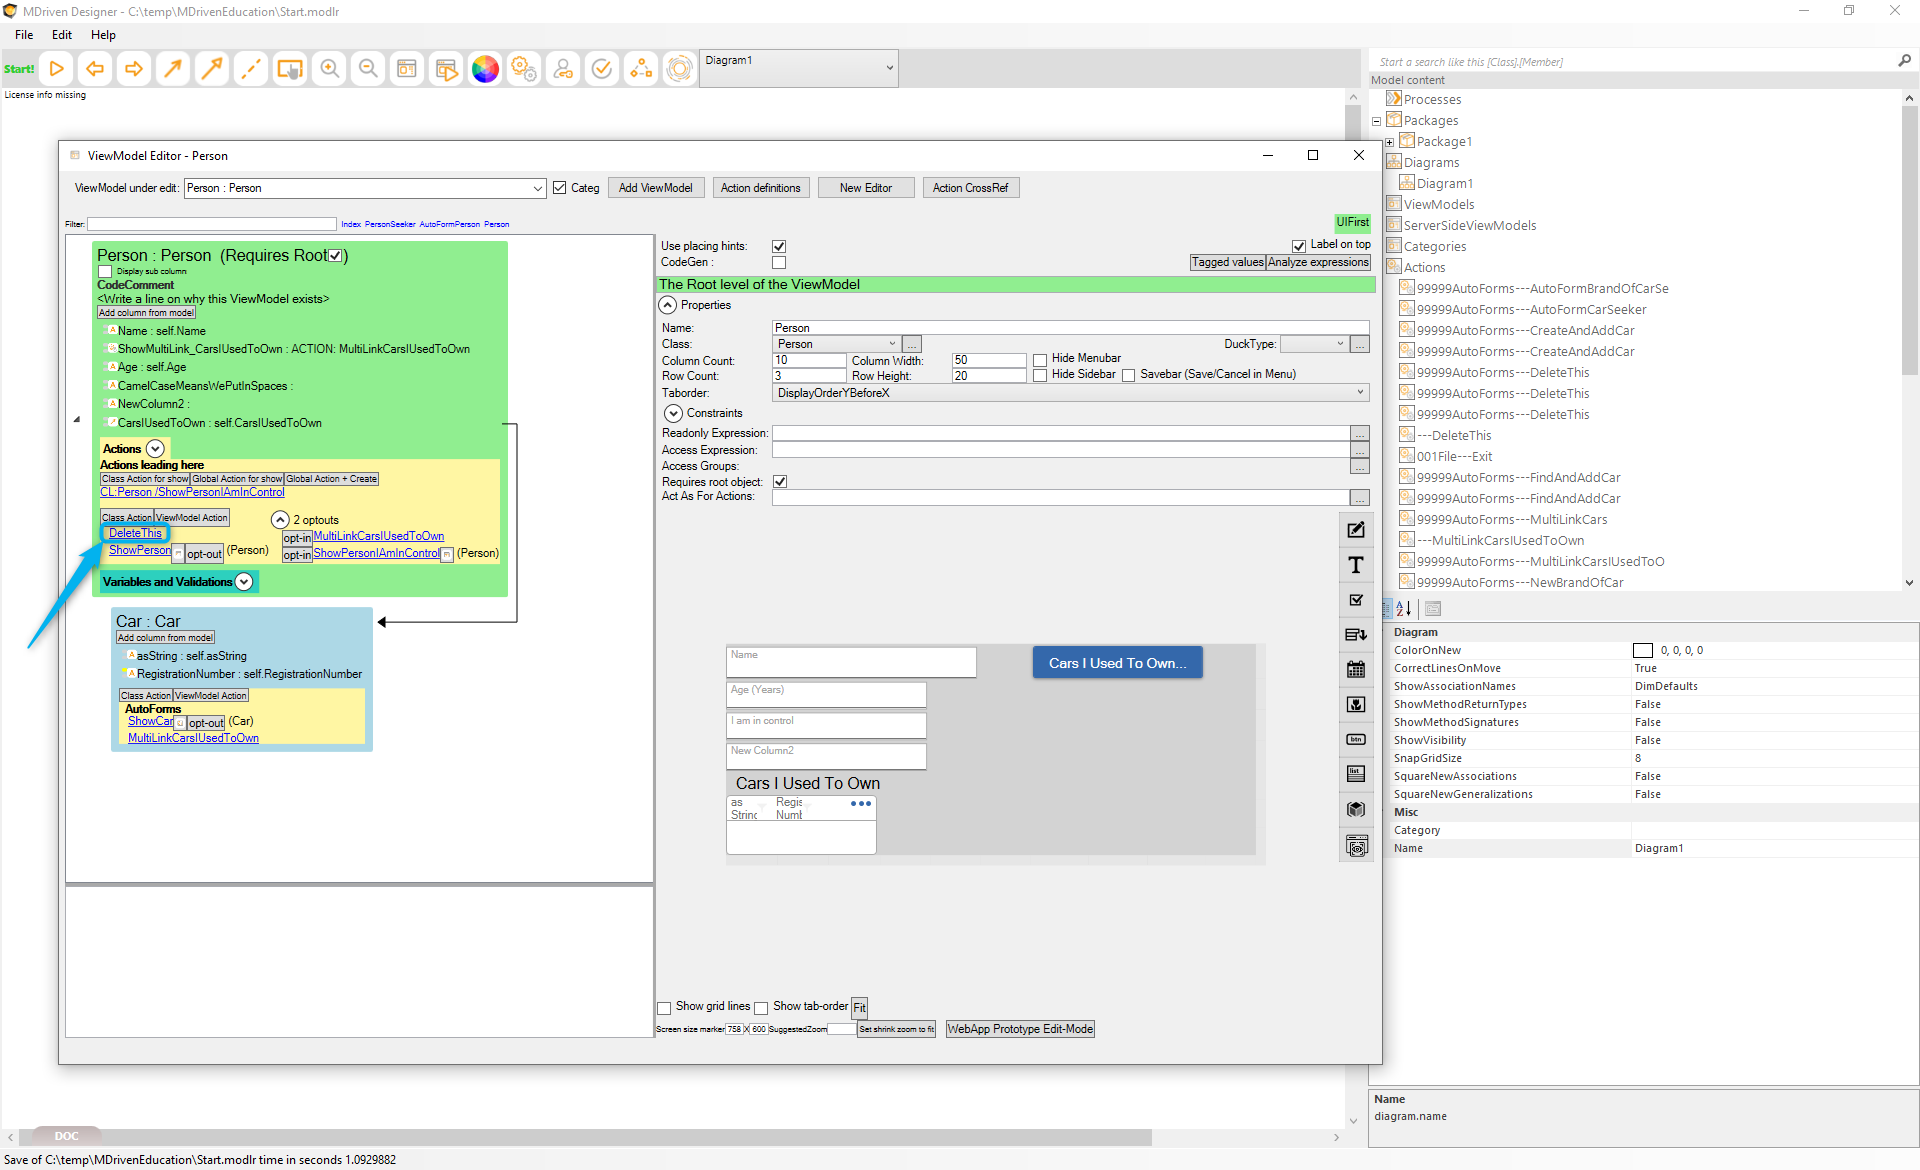1920x1170 pixels.
Task: Click the user key access icon
Action: pos(563,69)
